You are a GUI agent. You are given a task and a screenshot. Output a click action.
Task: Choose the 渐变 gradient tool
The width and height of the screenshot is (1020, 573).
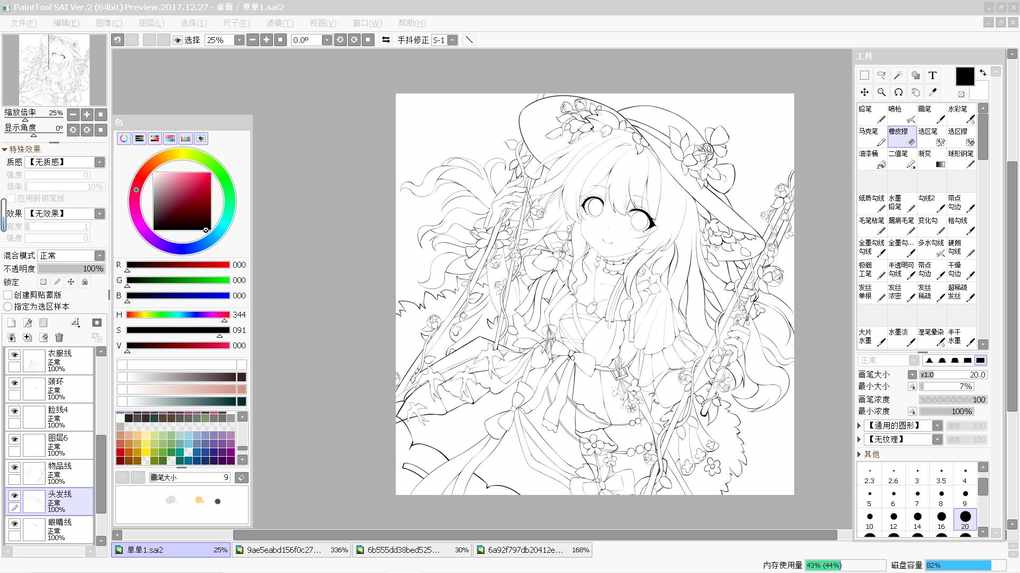pos(932,159)
